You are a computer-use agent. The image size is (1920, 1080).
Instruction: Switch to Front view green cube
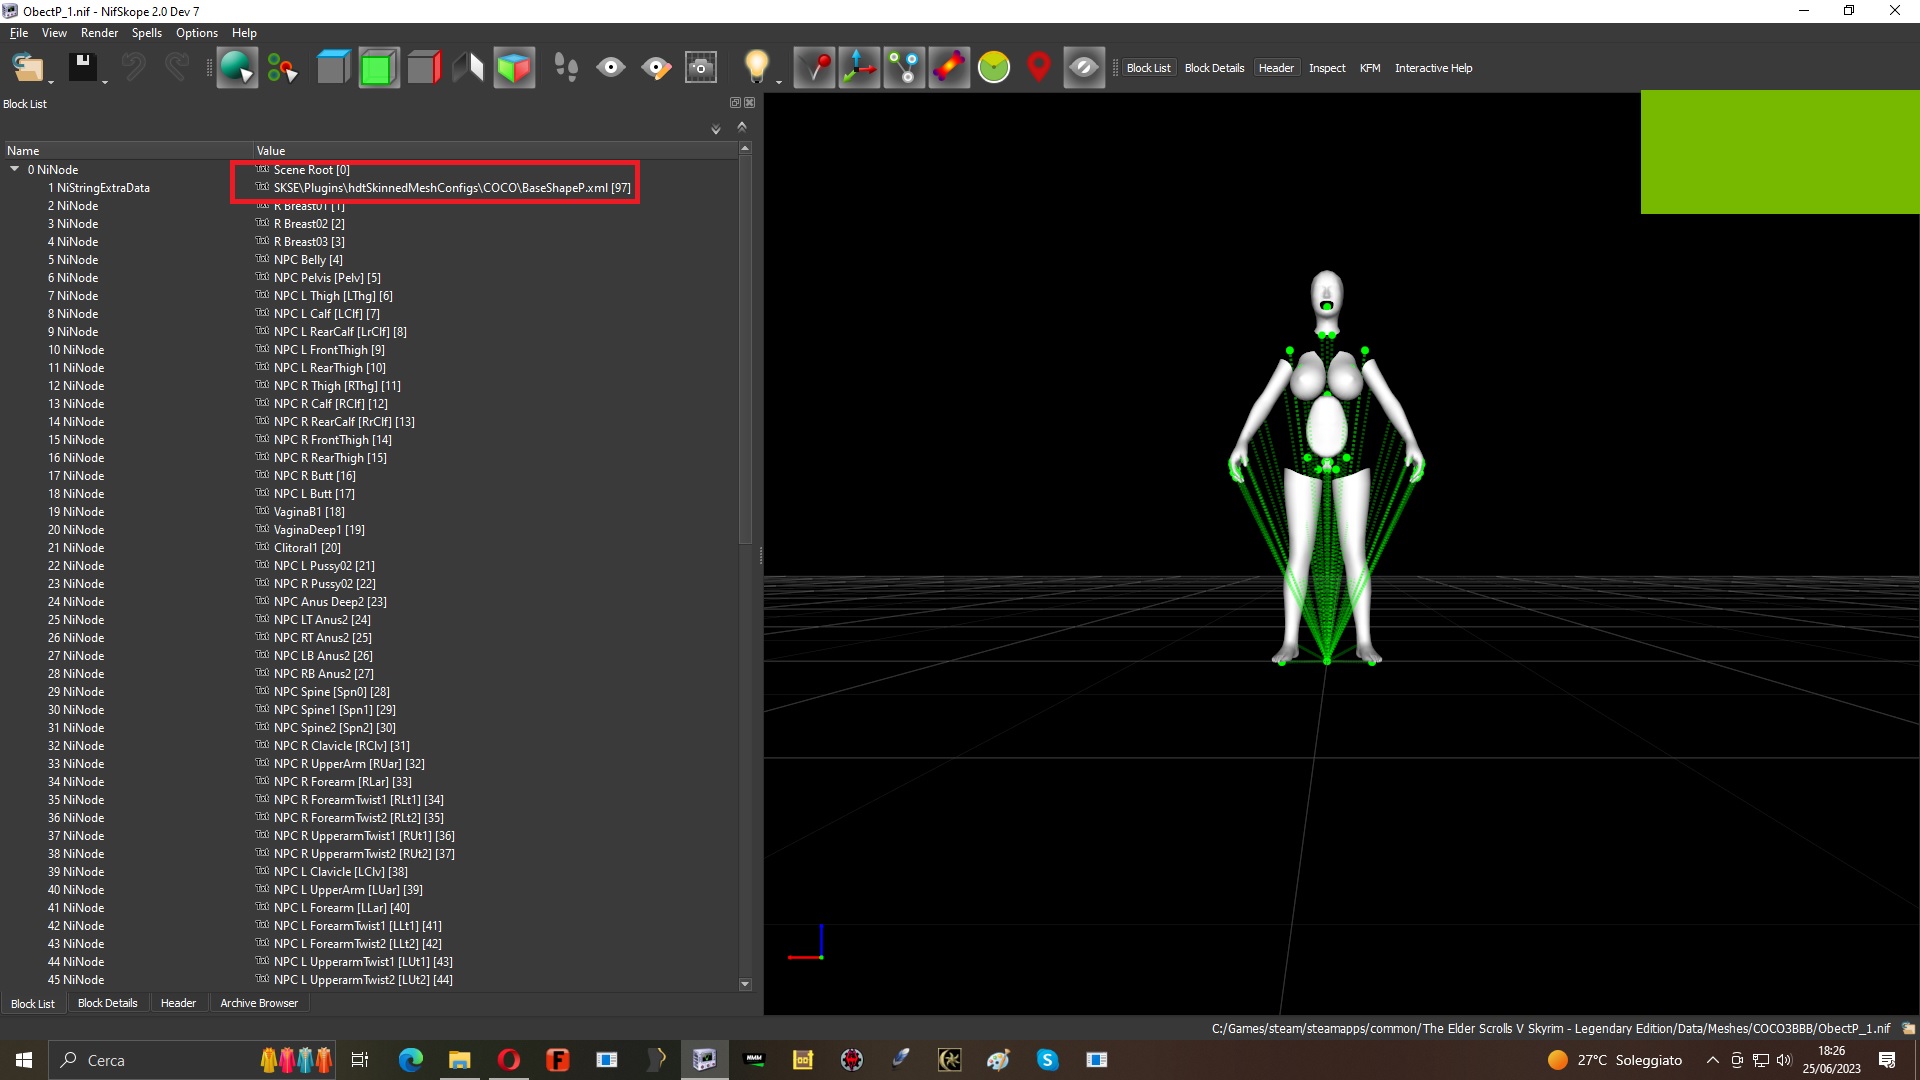[378, 68]
